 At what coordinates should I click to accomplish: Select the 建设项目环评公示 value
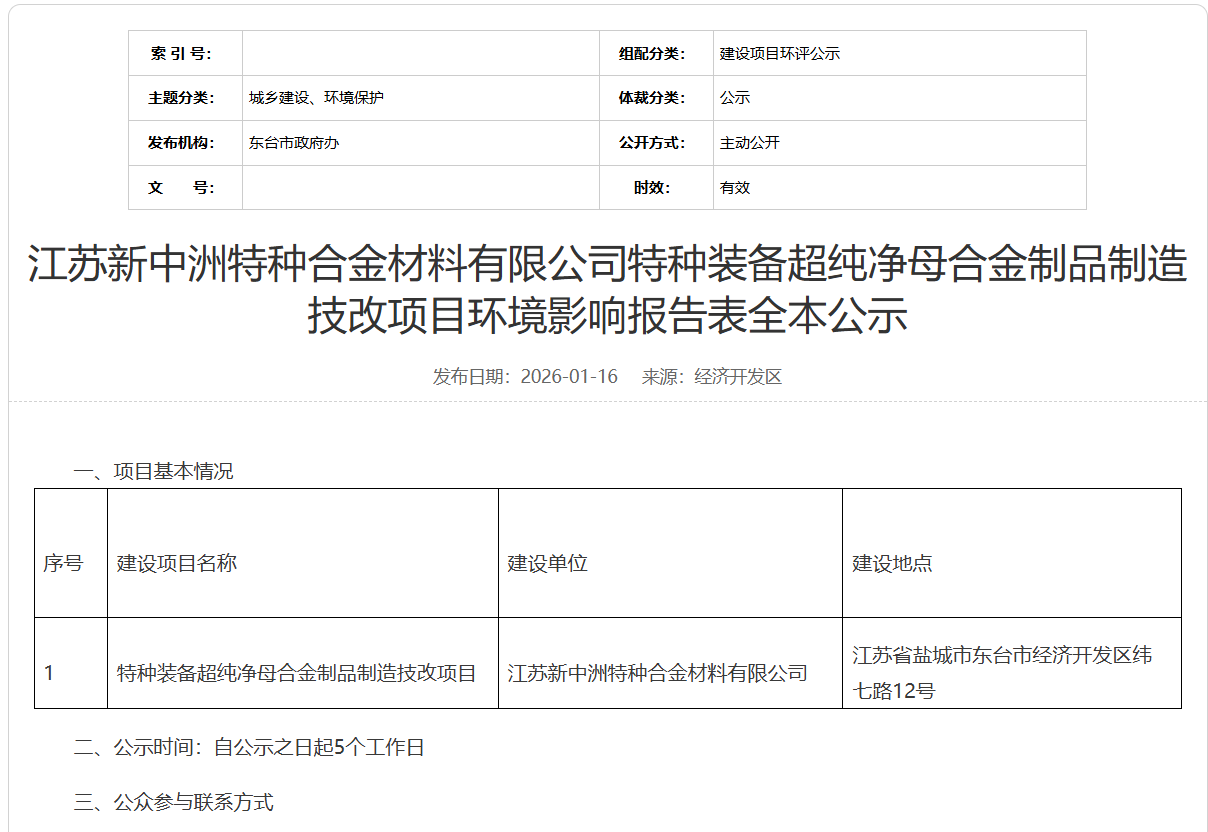point(780,54)
